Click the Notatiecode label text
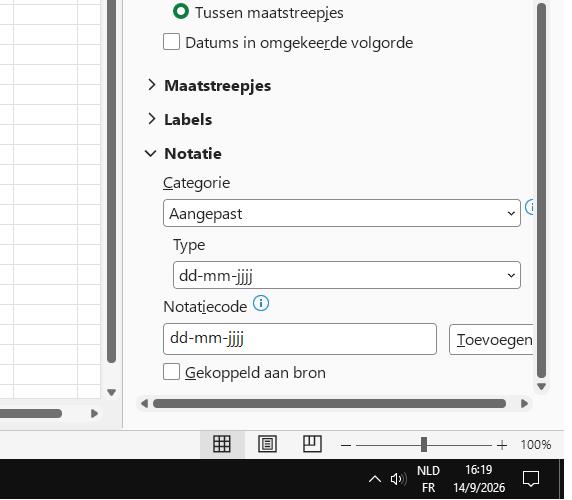The height and width of the screenshot is (500, 572). click(x=205, y=307)
